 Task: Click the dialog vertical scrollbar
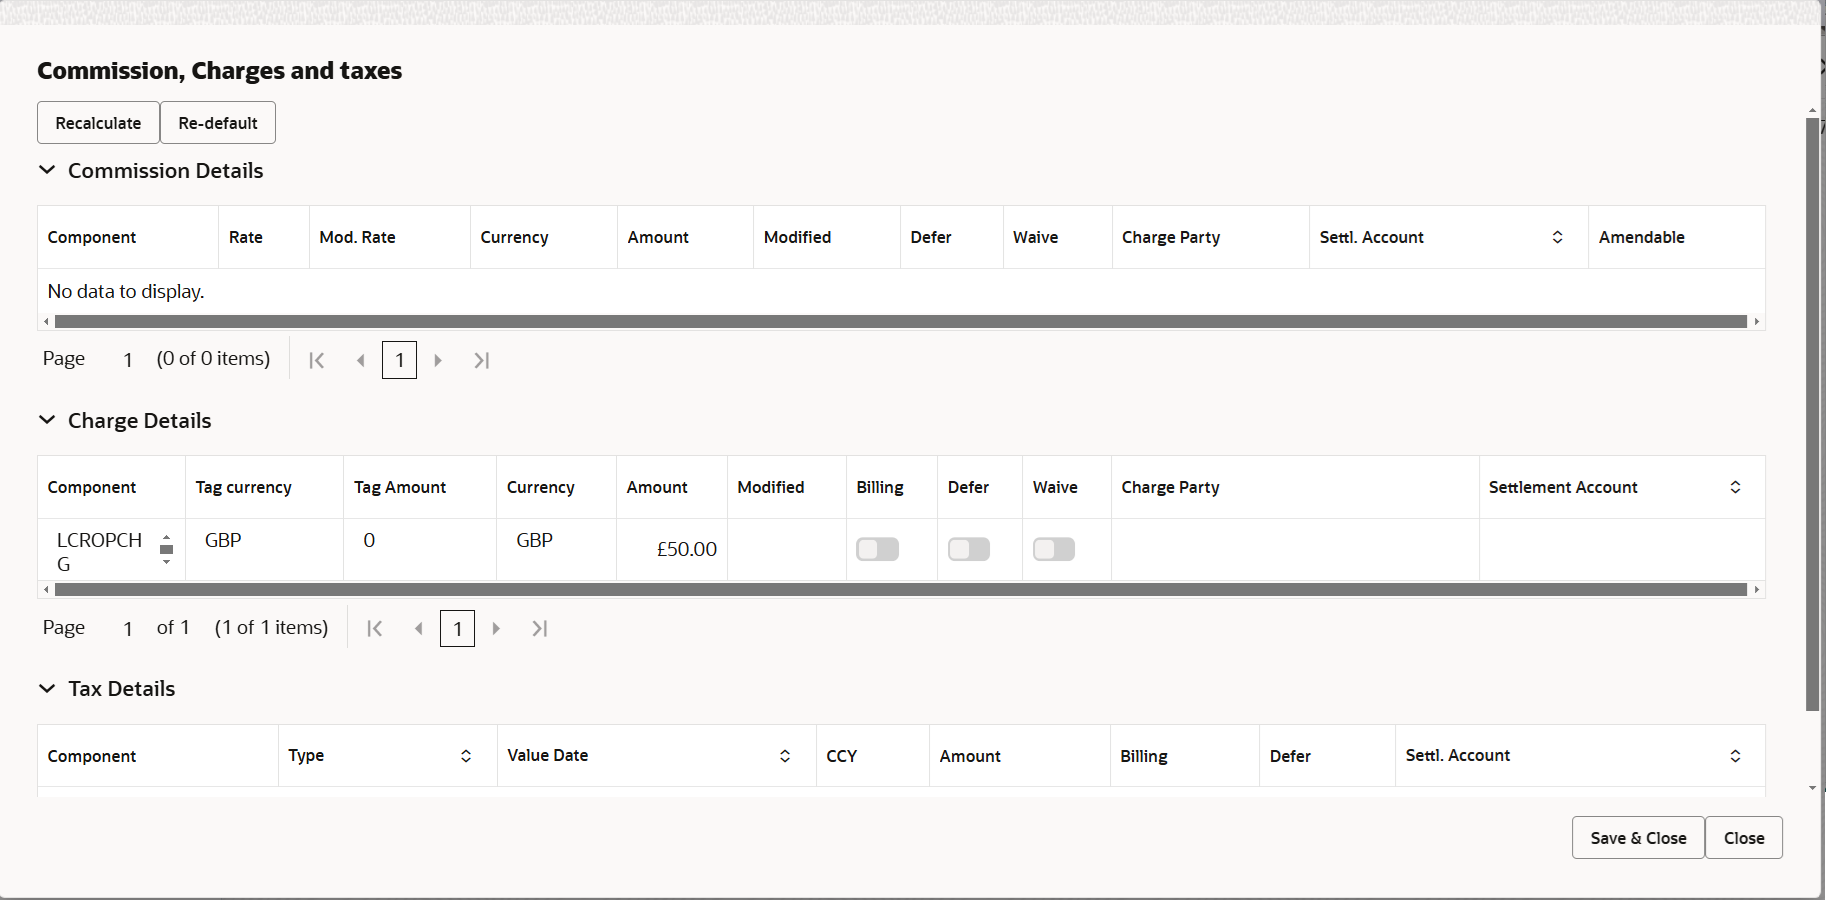(1812, 414)
